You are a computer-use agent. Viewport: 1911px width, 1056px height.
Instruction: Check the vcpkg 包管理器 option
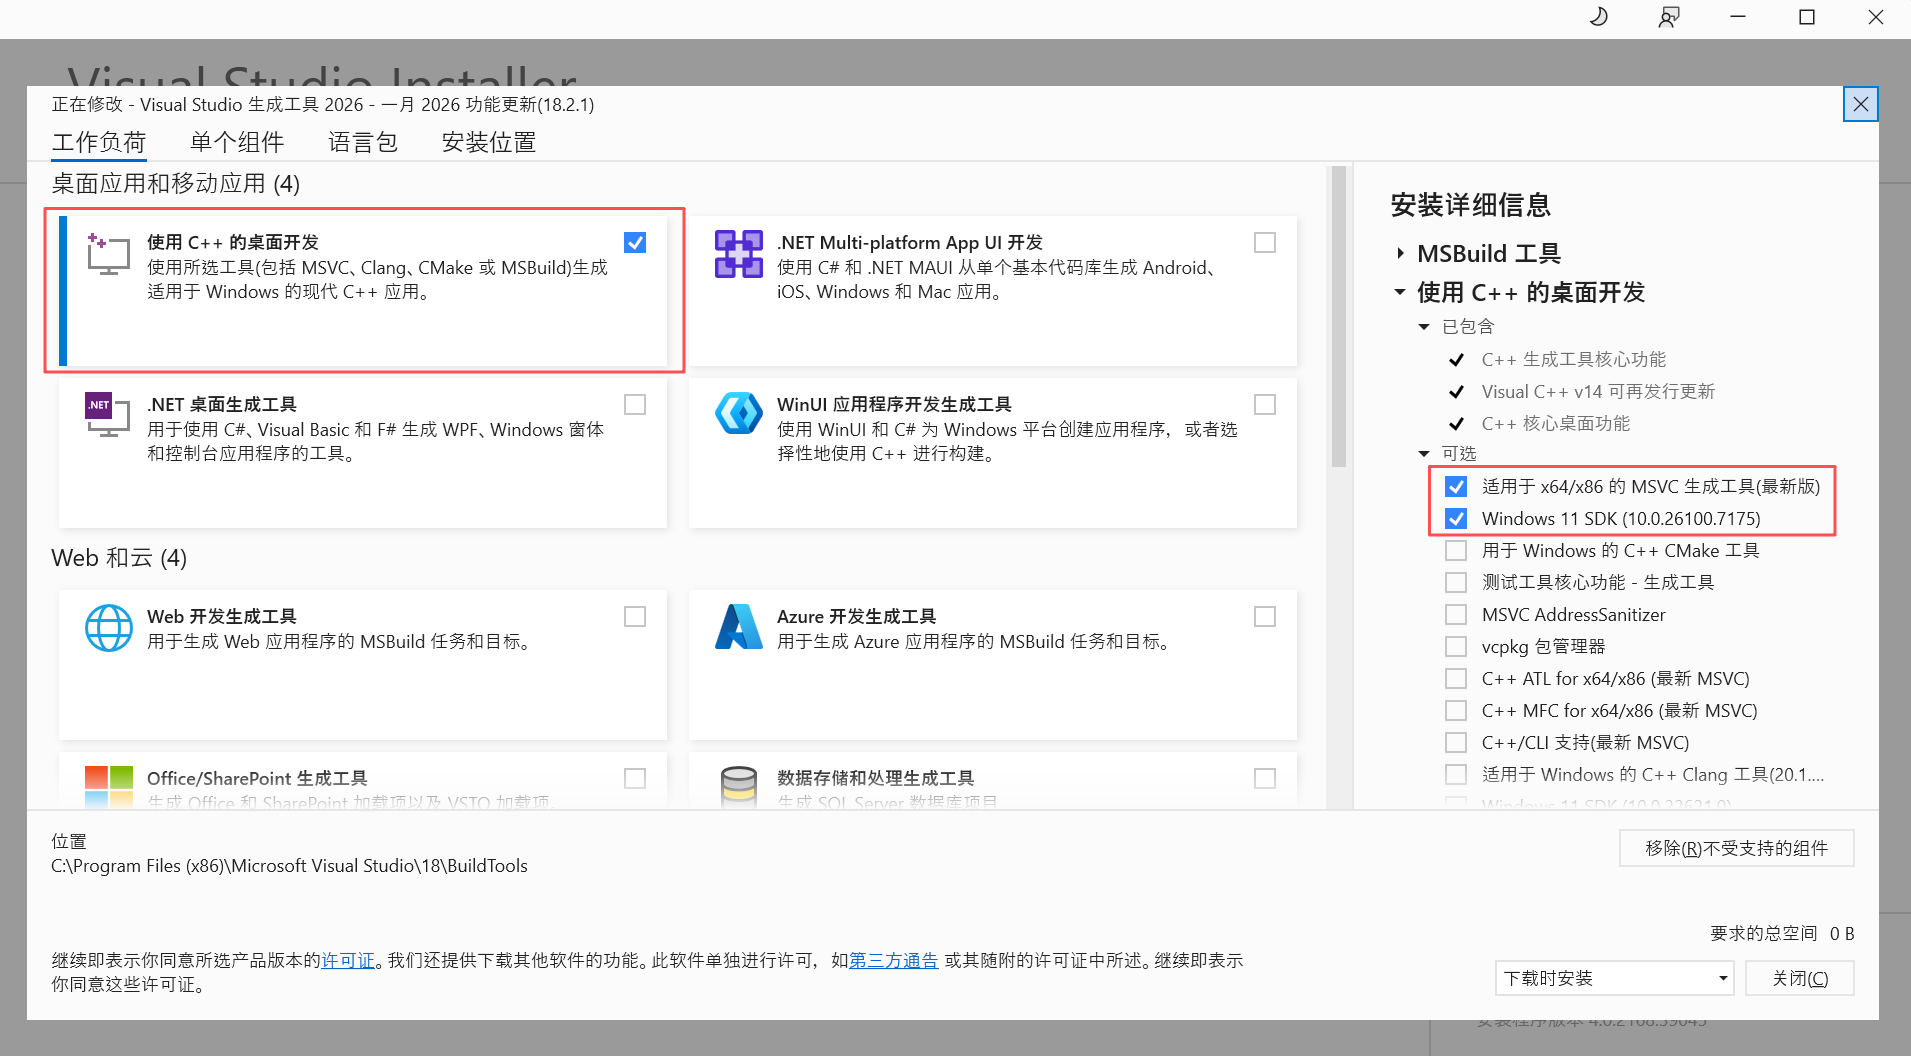1456,646
